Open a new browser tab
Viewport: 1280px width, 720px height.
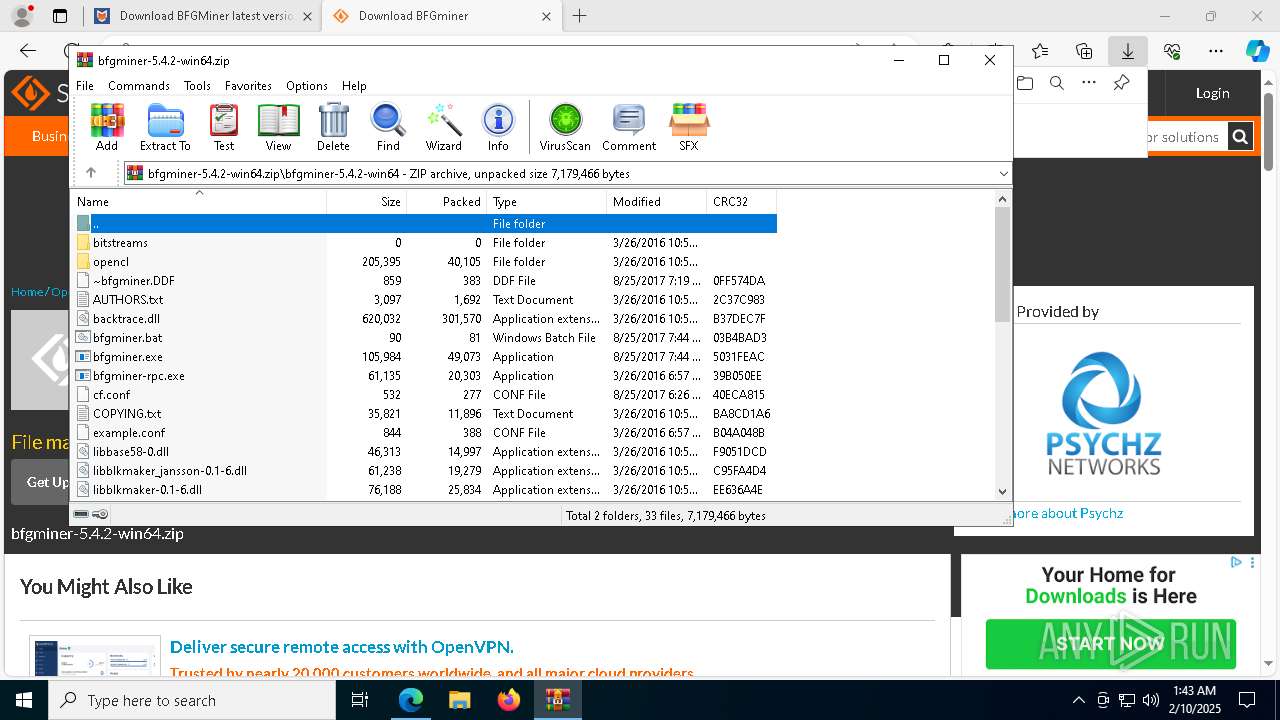pyautogui.click(x=579, y=16)
